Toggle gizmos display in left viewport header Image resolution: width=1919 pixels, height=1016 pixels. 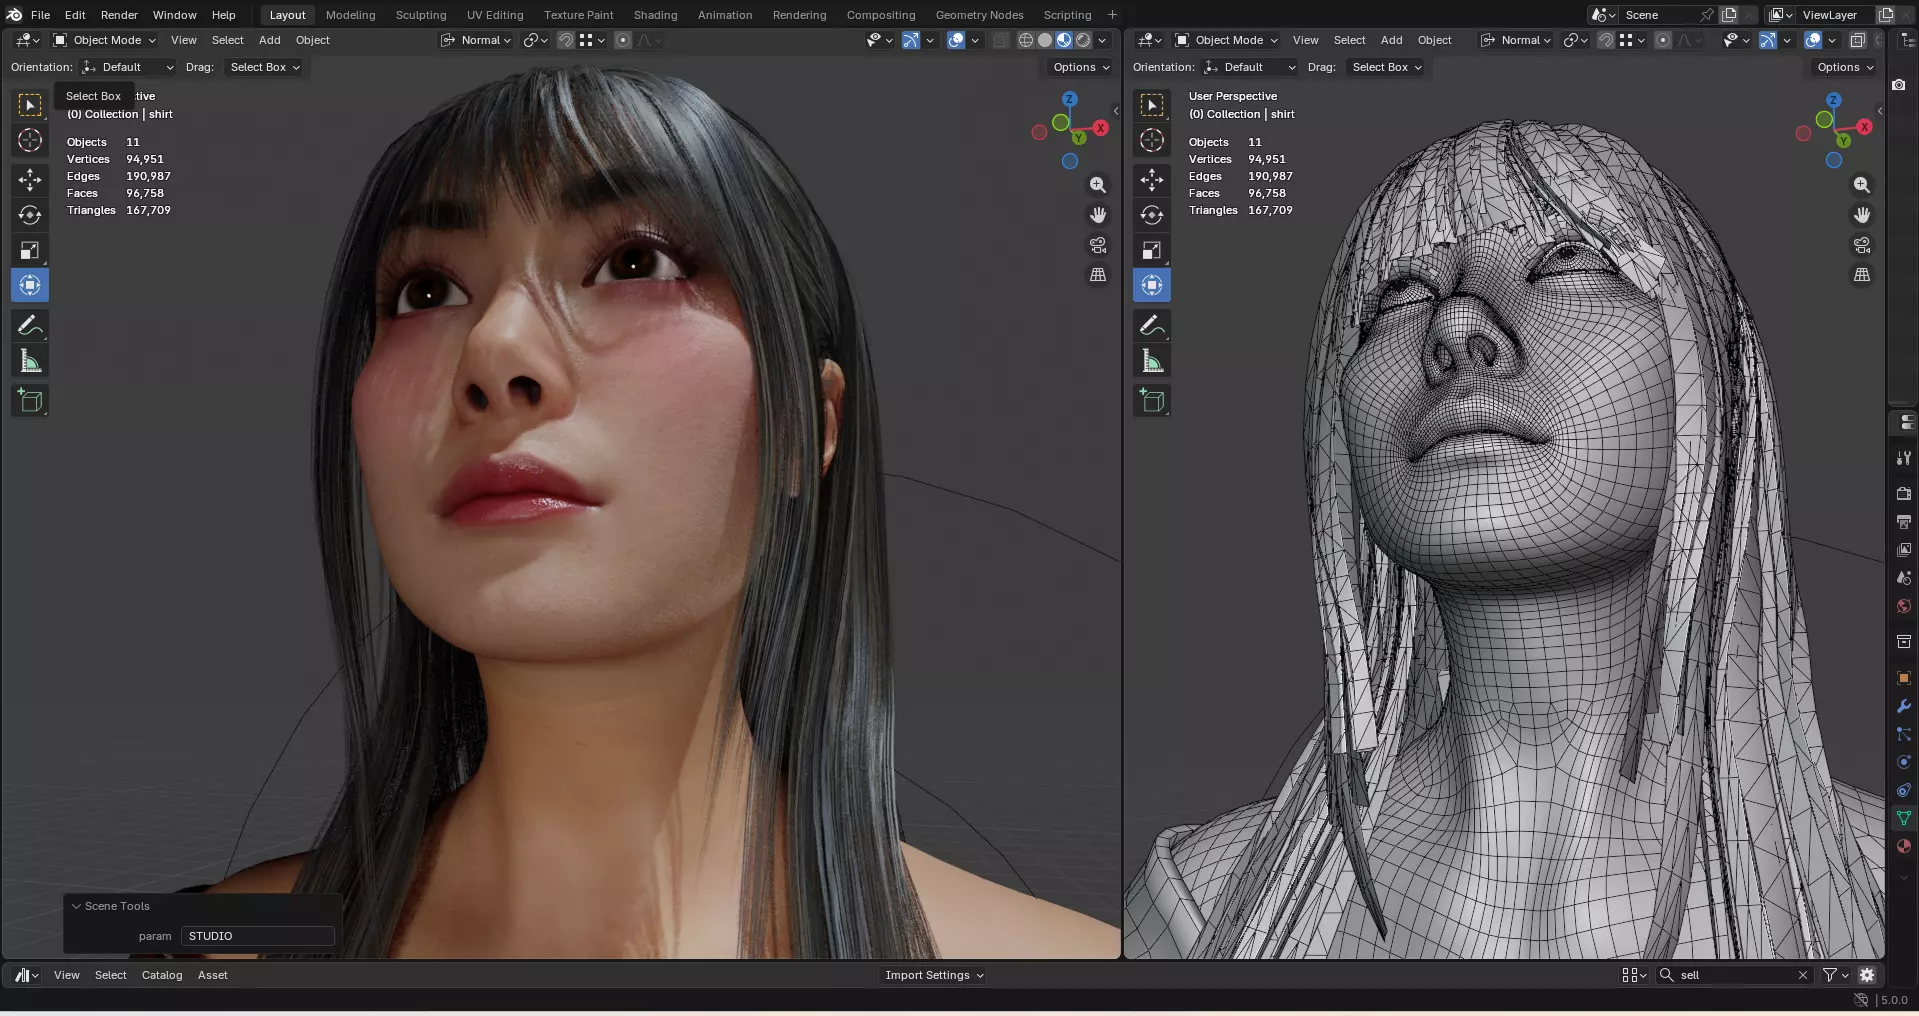pos(911,40)
